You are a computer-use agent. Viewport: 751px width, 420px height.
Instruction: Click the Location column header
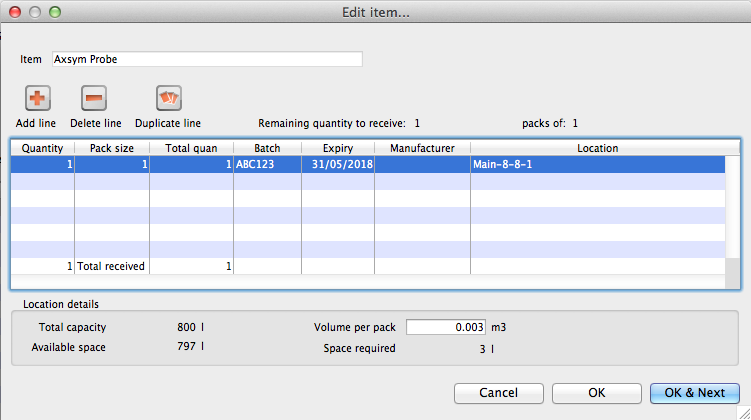pyautogui.click(x=597, y=148)
